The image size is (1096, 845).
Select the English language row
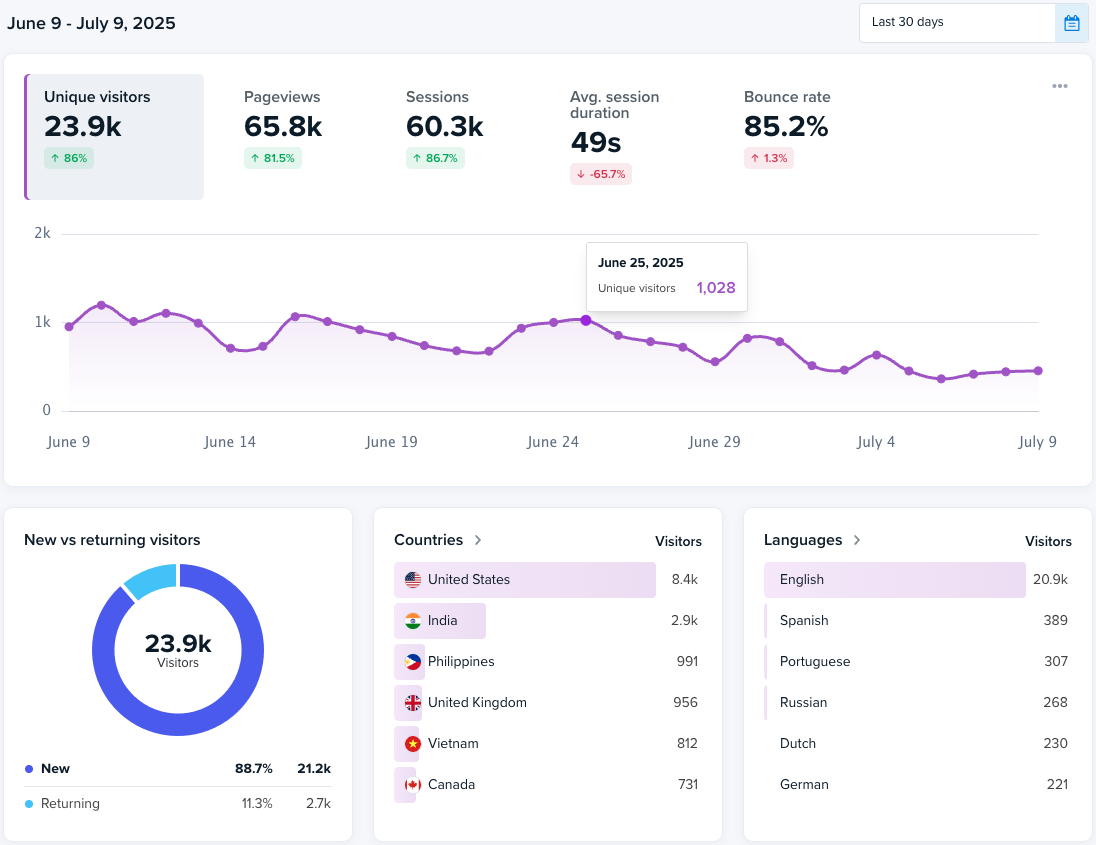[x=894, y=579]
